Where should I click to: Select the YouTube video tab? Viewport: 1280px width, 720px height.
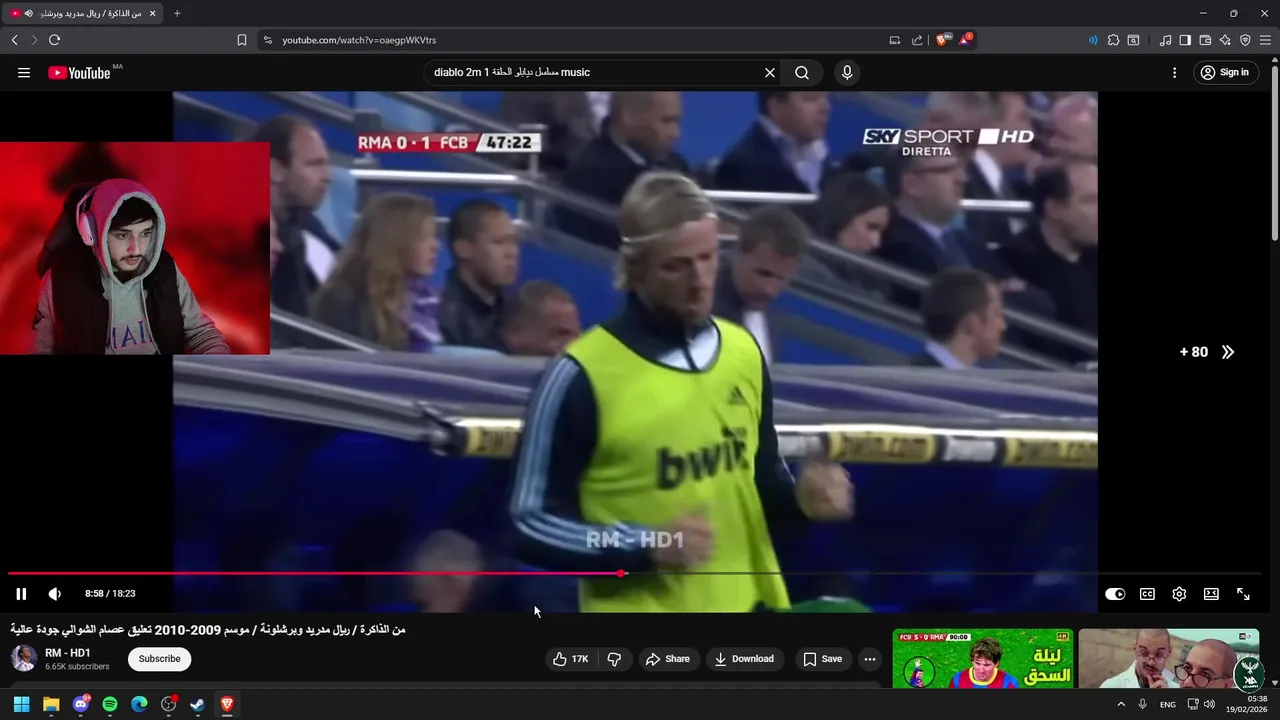click(x=83, y=13)
